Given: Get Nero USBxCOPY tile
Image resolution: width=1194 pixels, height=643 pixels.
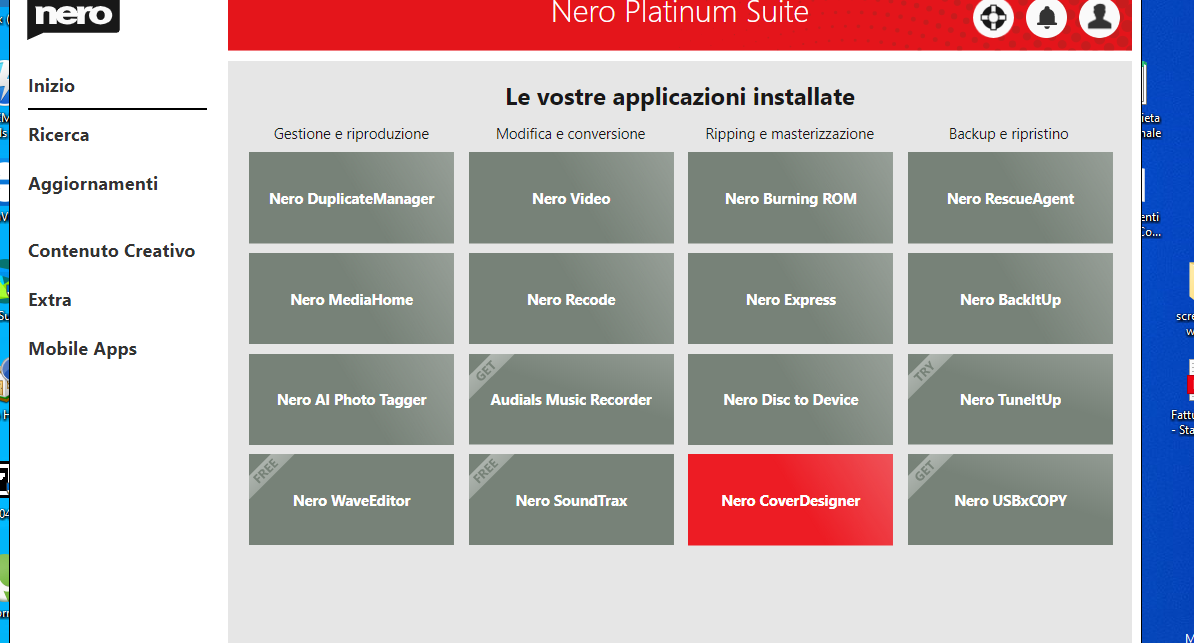Looking at the screenshot, I should click(x=1010, y=500).
